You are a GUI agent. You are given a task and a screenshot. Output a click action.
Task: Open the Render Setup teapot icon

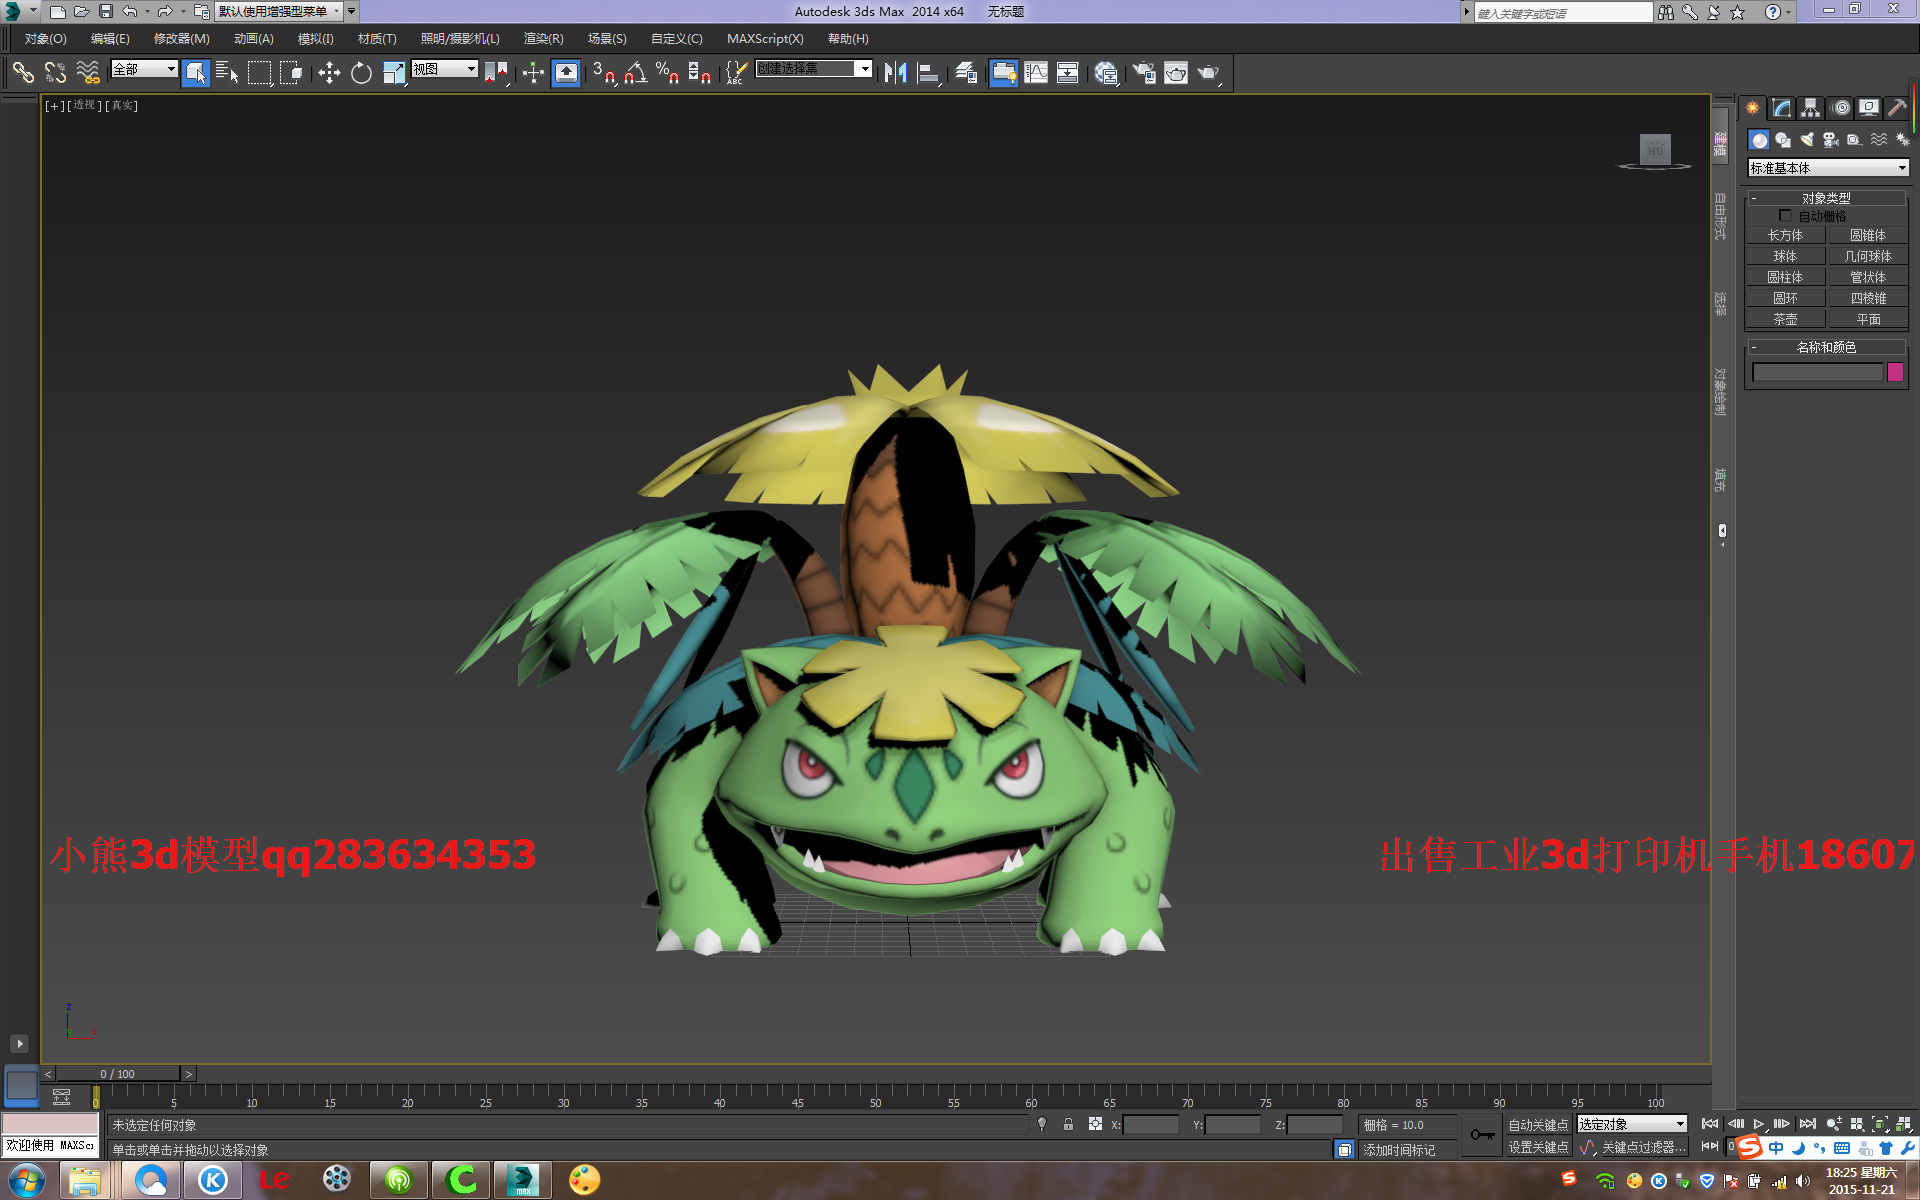pyautogui.click(x=1144, y=72)
